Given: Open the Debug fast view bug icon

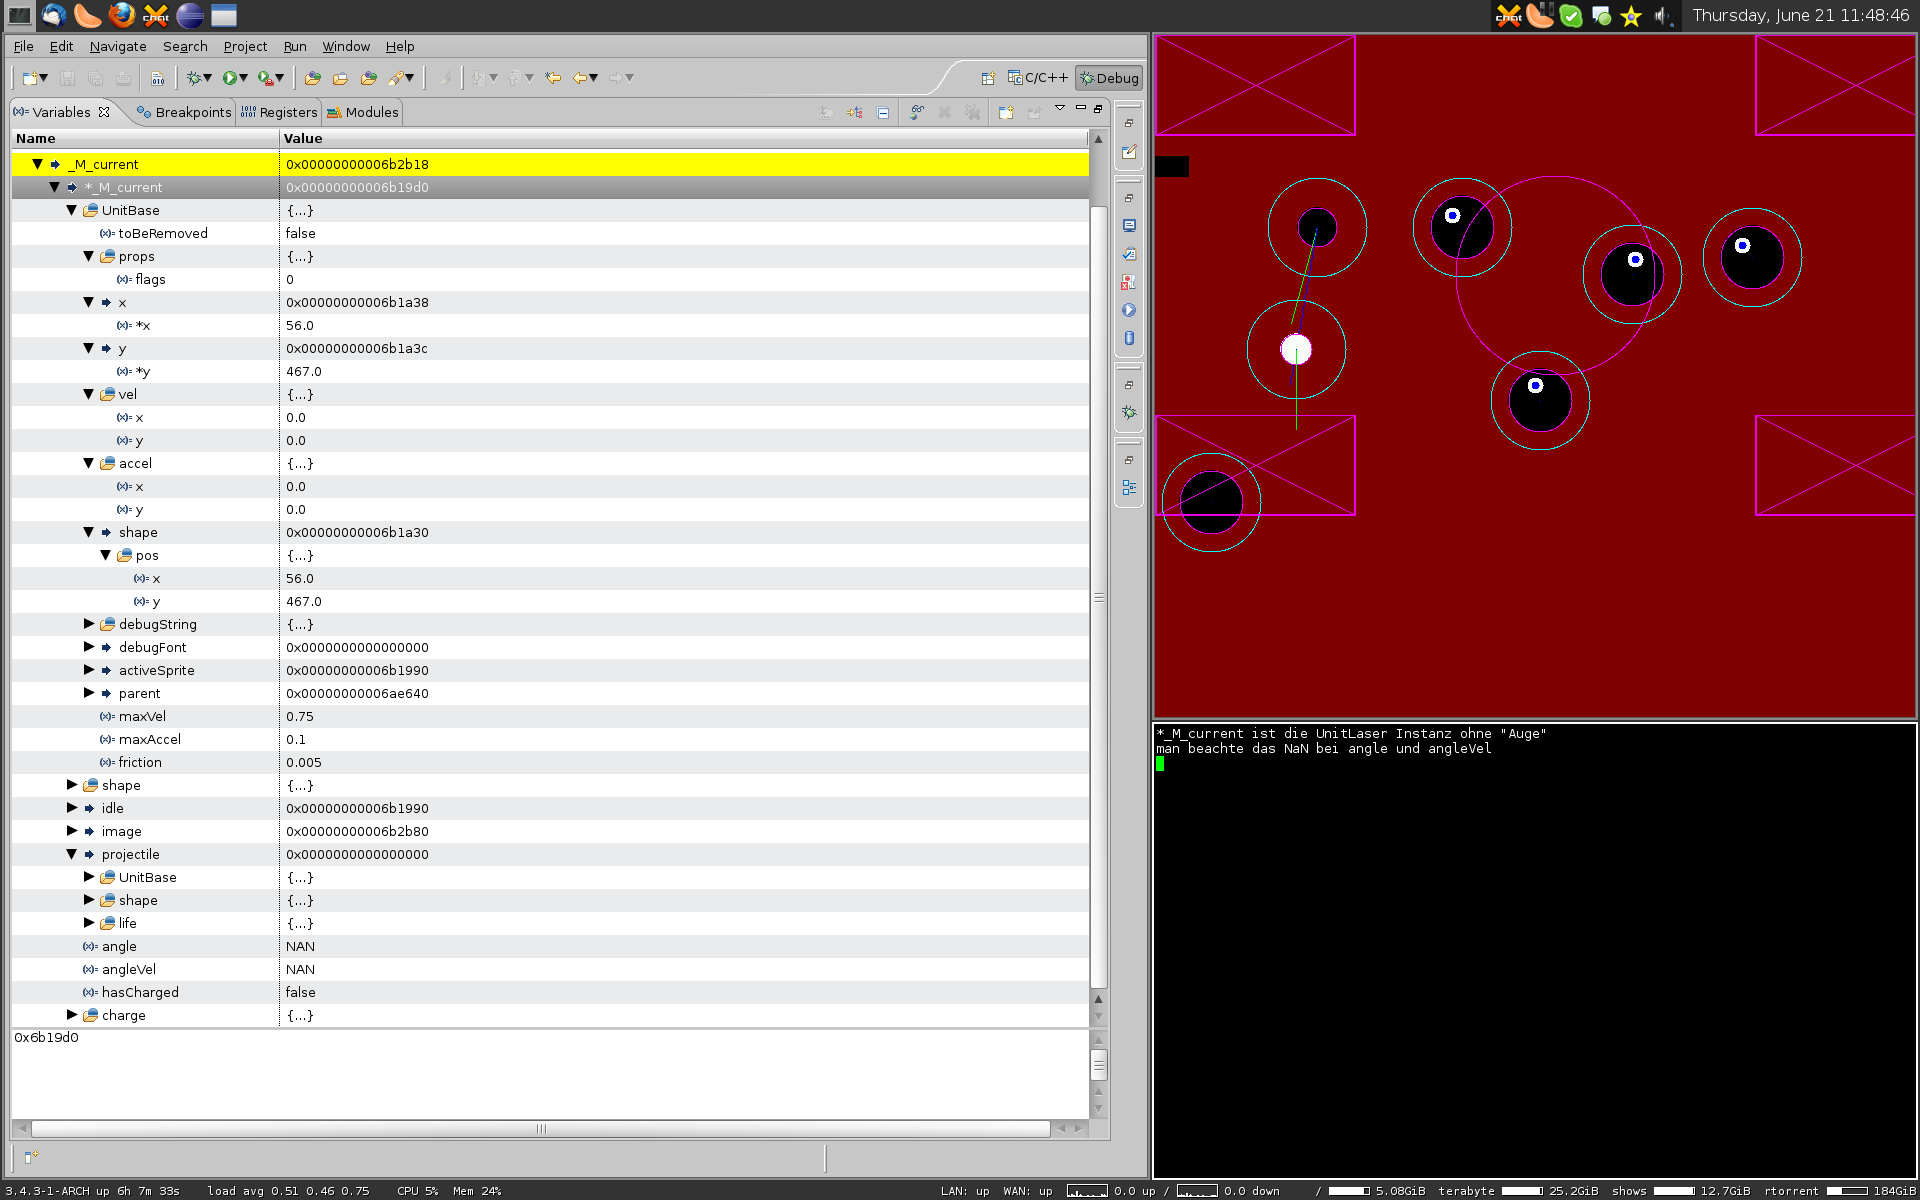Looking at the screenshot, I should pyautogui.click(x=1129, y=413).
